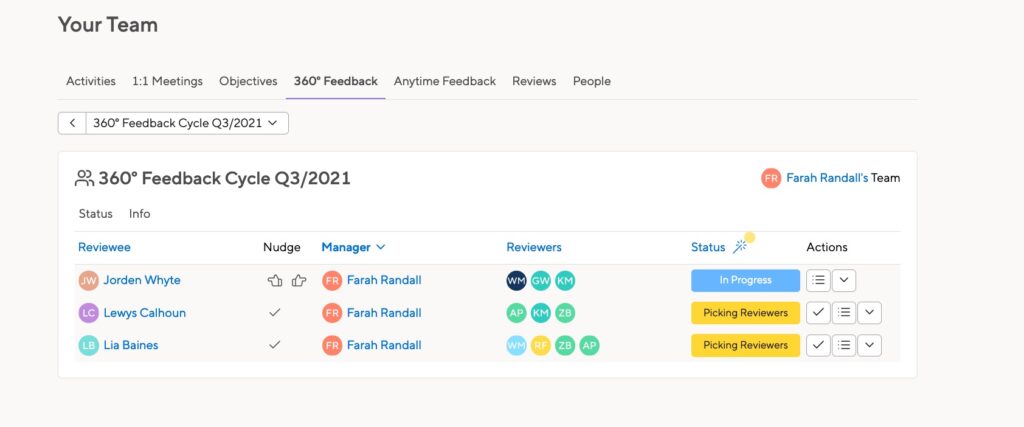Open the 360° Feedback Cycle Q3/2021 dropdown
The image size is (1024, 427).
(187, 123)
